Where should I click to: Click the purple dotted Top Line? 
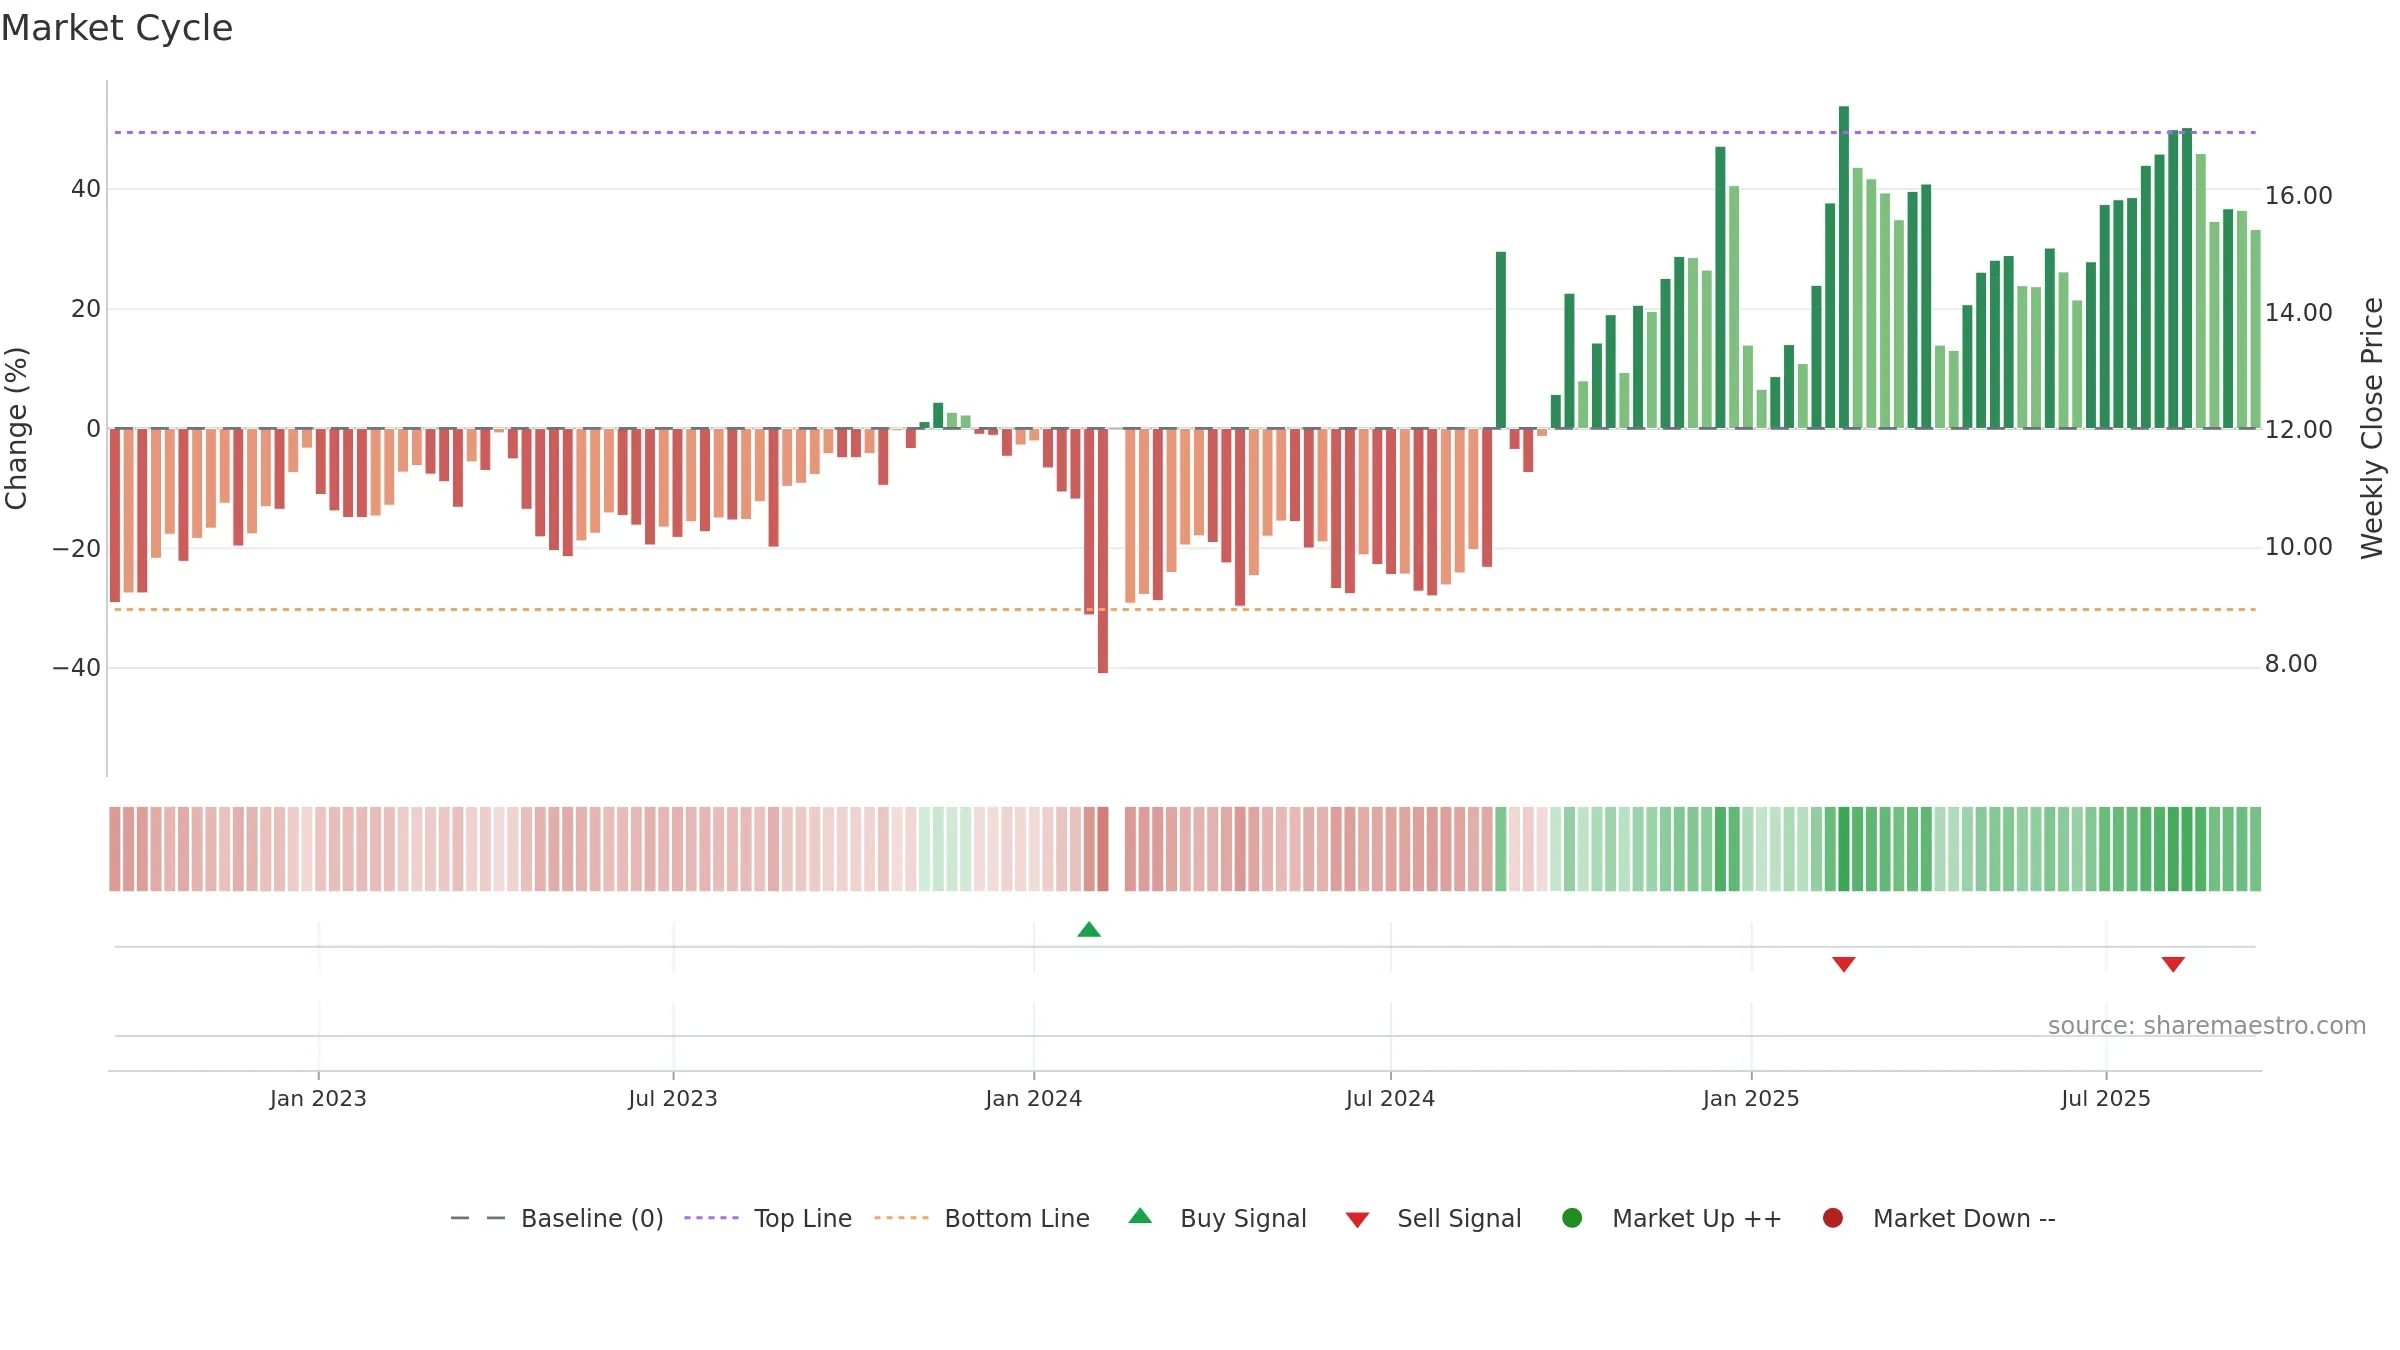point(1185,132)
